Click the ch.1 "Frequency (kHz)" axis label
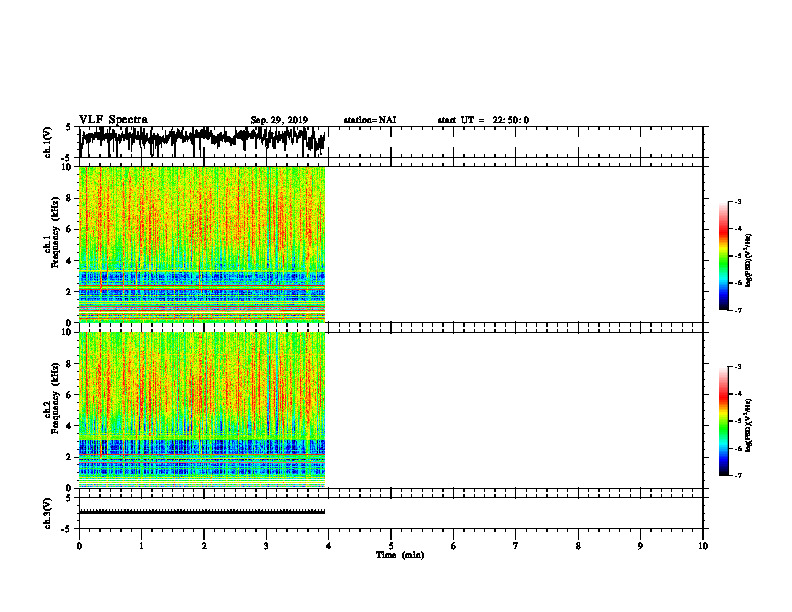This screenshot has width=792, height=612. pyautogui.click(x=55, y=232)
